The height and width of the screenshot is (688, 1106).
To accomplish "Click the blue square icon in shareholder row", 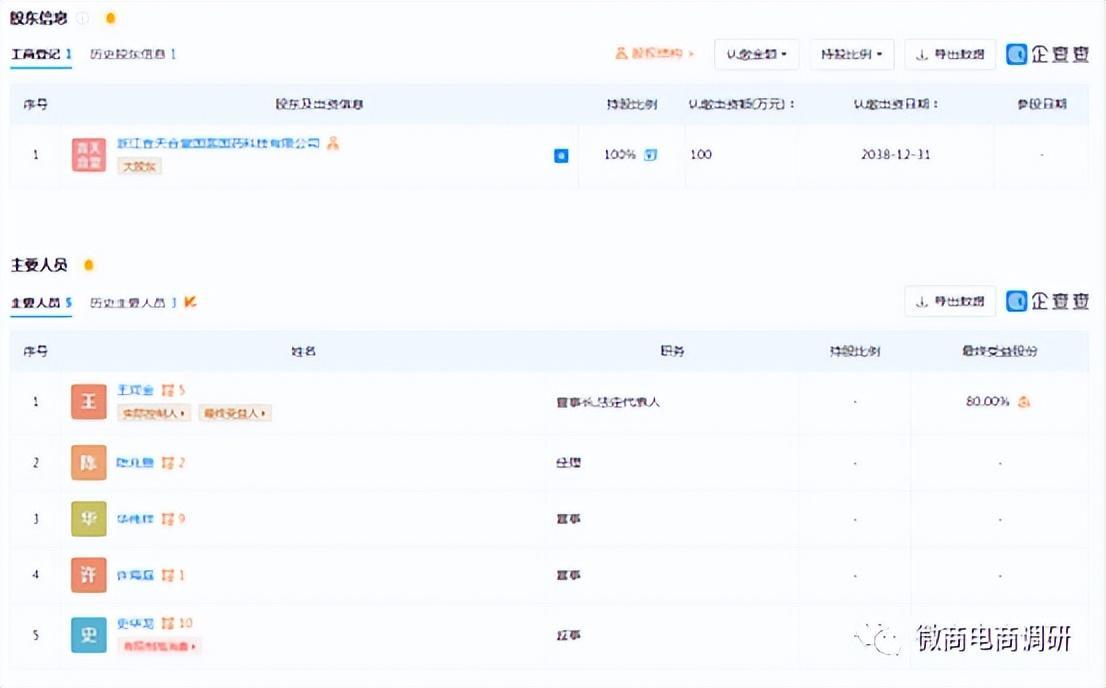I will coord(561,156).
